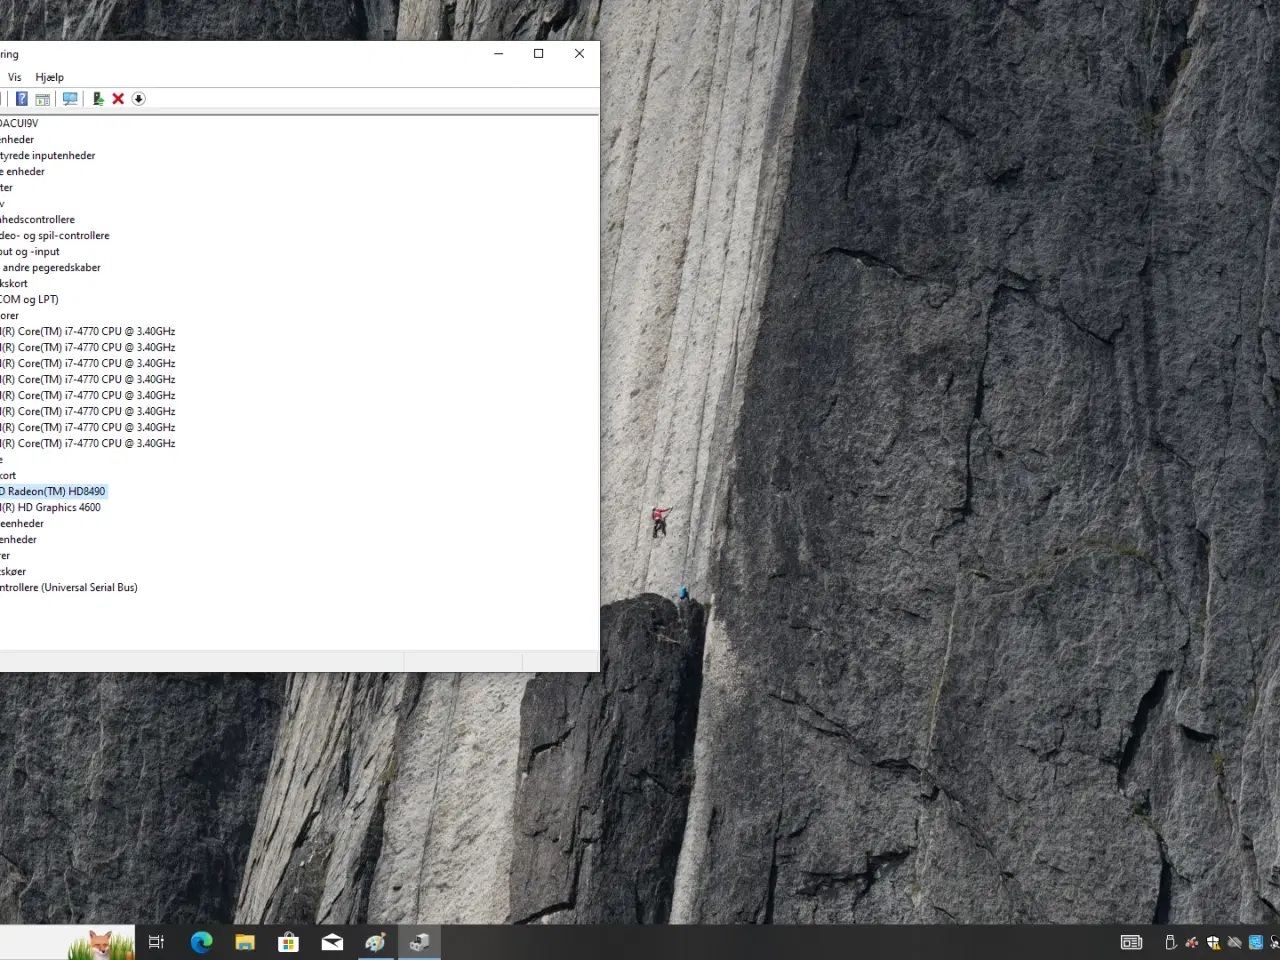Screen dimensions: 1280x960
Task: Open OneDrive from the system tray
Action: (1234, 941)
